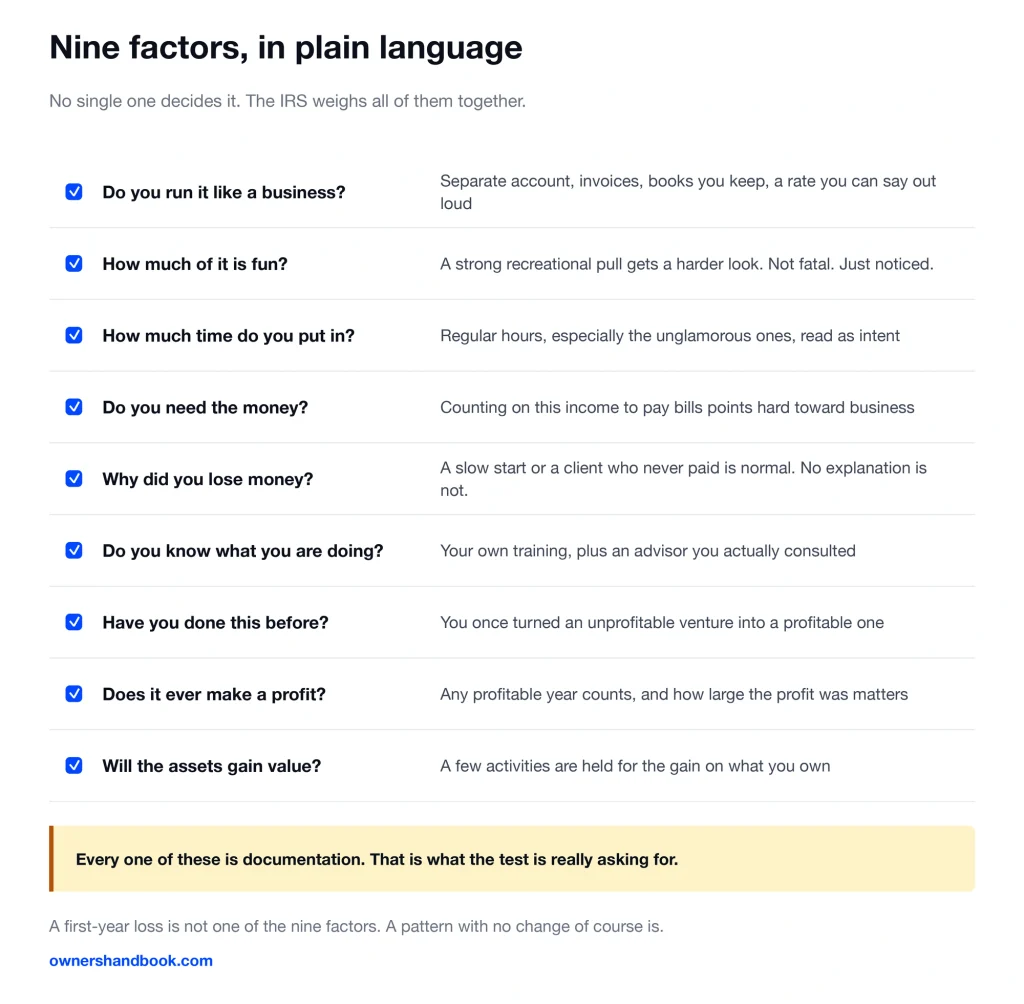Uncheck the "Why did you lose money?" checkbox
Viewport: 1024px width, 1004px height.
(x=74, y=479)
